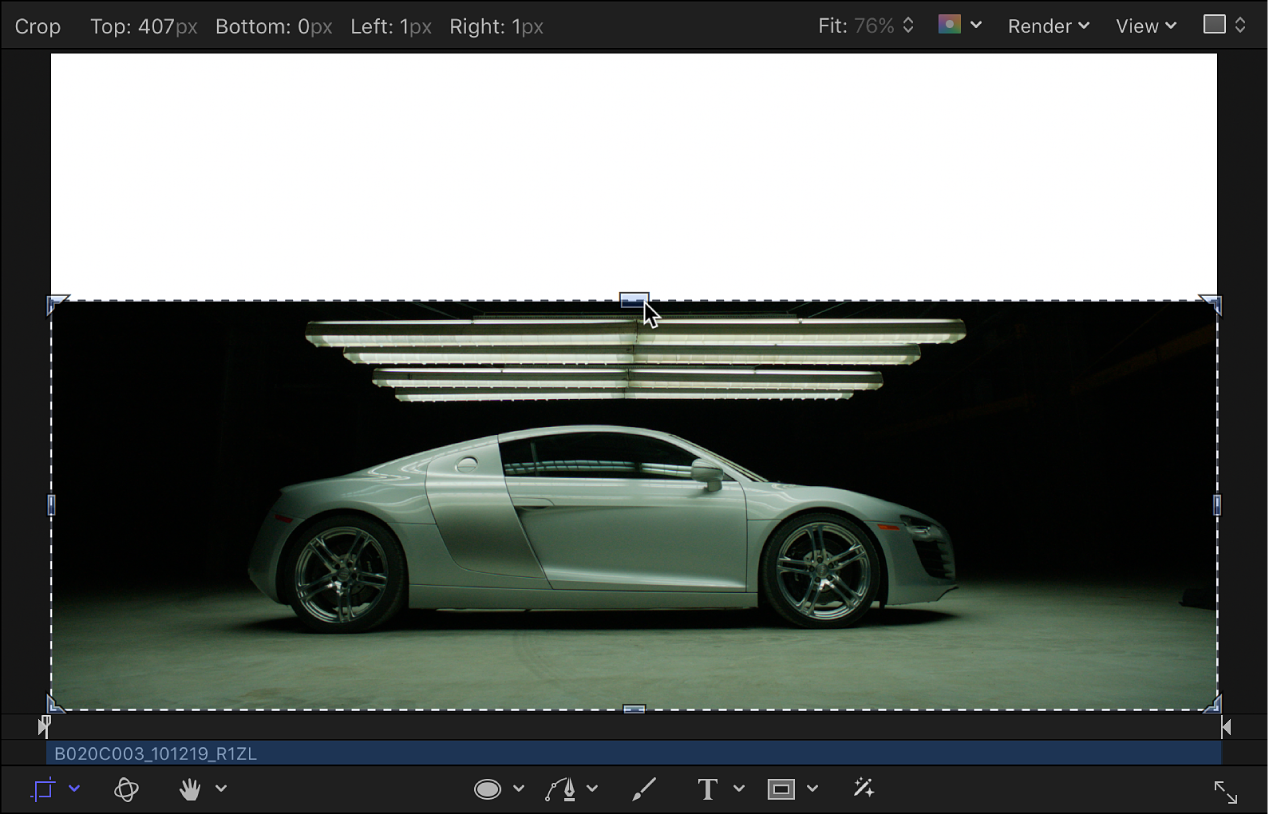Image resolution: width=1270 pixels, height=814 pixels.
Task: Select the Adjust Item wand tool
Action: pyautogui.click(x=863, y=789)
